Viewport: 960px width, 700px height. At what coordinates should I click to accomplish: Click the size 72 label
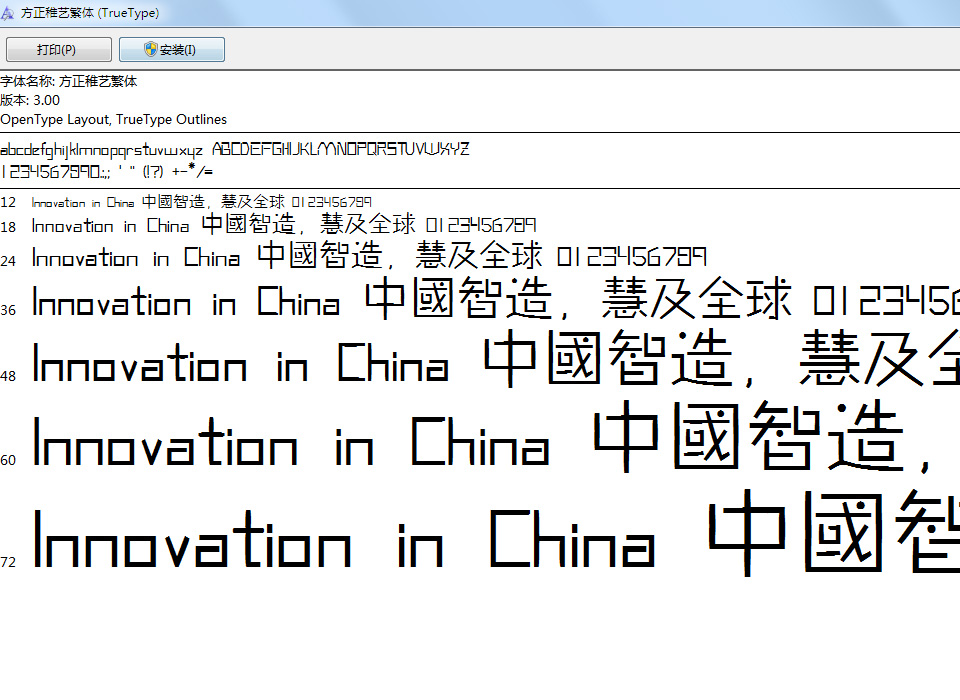click(x=8, y=562)
